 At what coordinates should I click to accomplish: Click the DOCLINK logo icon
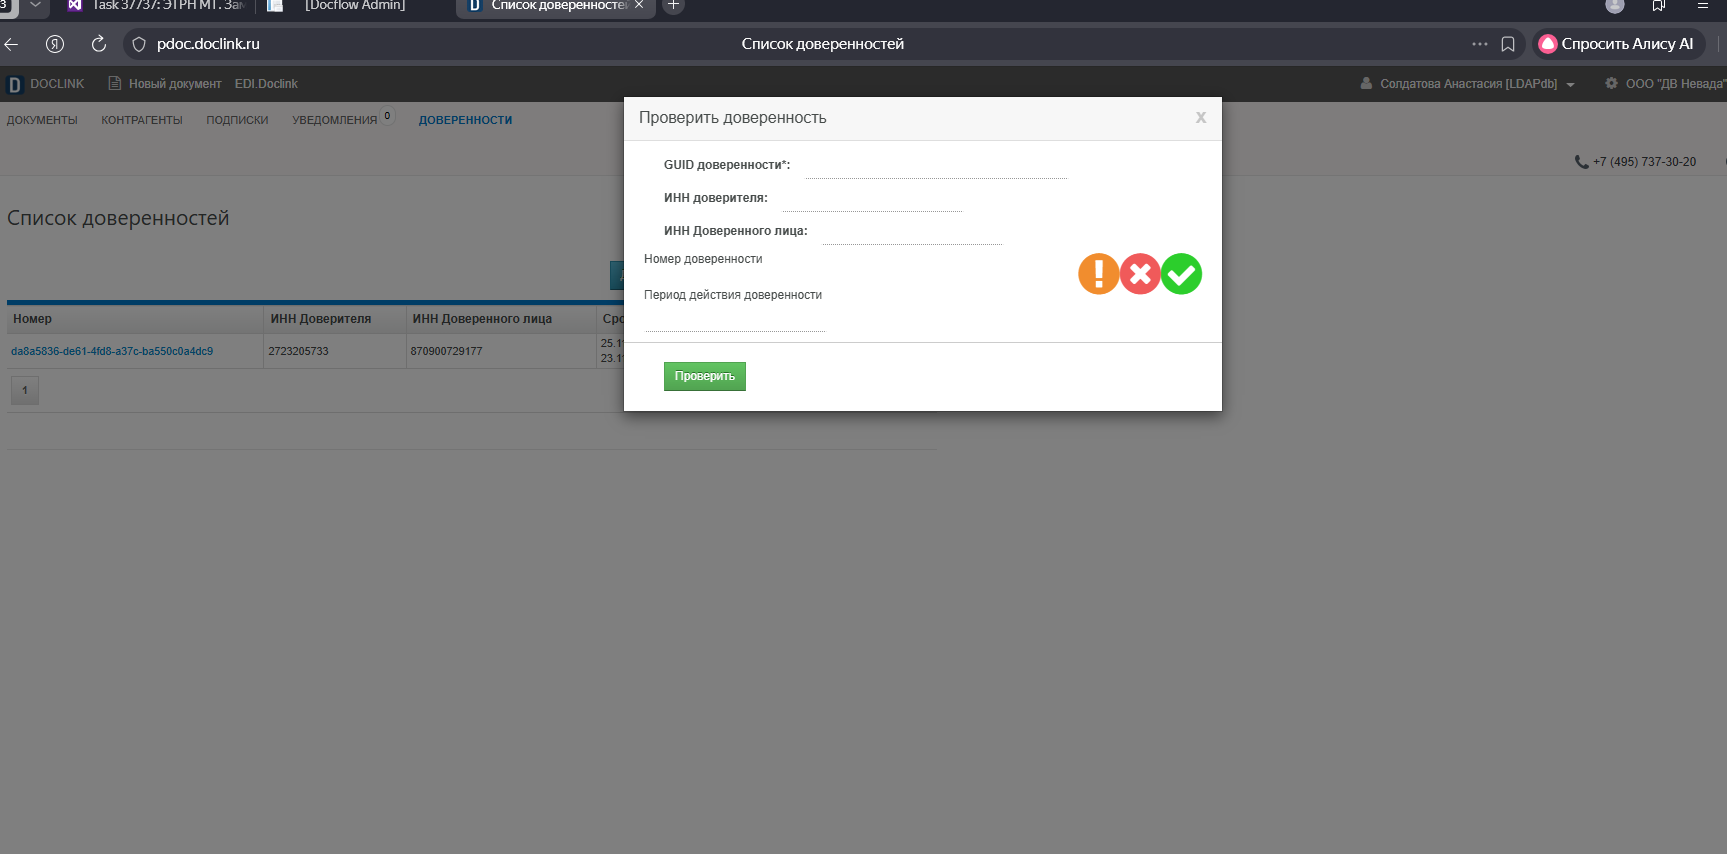(x=15, y=85)
